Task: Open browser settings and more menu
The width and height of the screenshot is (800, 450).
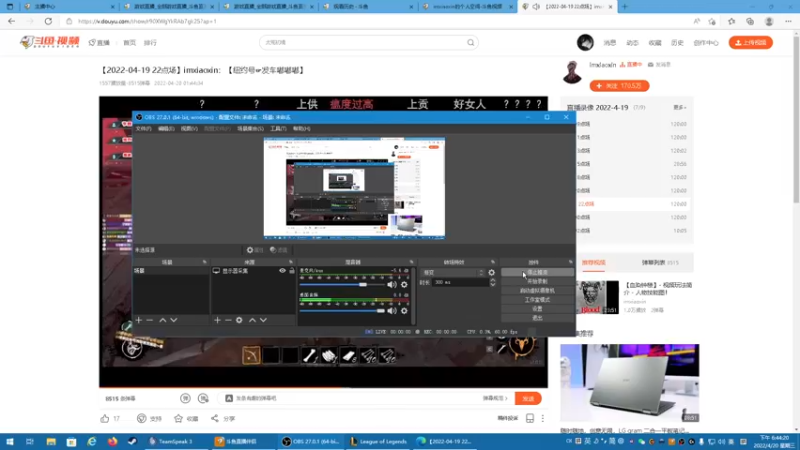Action: click(788, 21)
